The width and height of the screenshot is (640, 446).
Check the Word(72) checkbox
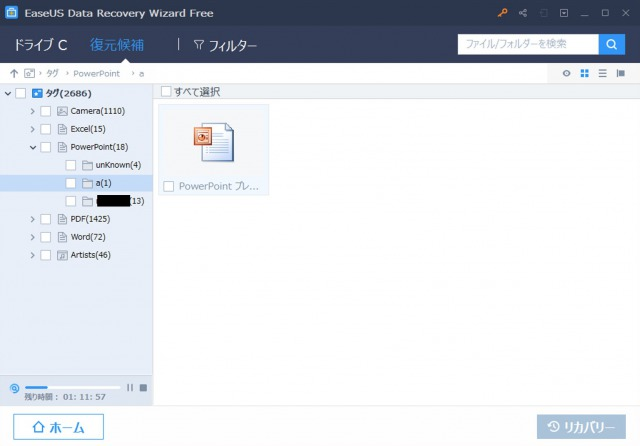tap(46, 237)
